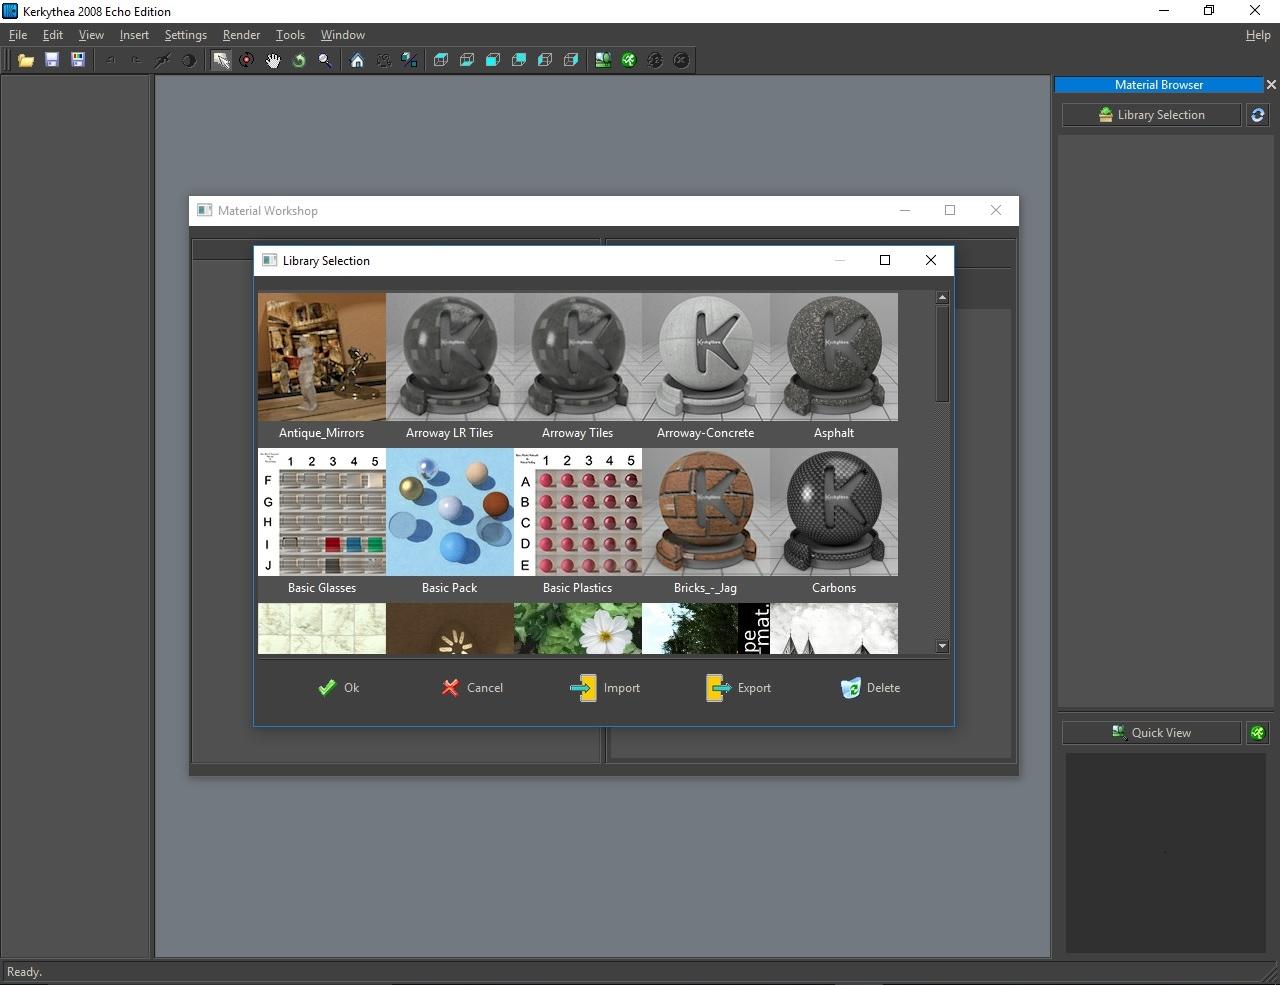Select the Pan hand tool
1280x985 pixels.
[273, 60]
